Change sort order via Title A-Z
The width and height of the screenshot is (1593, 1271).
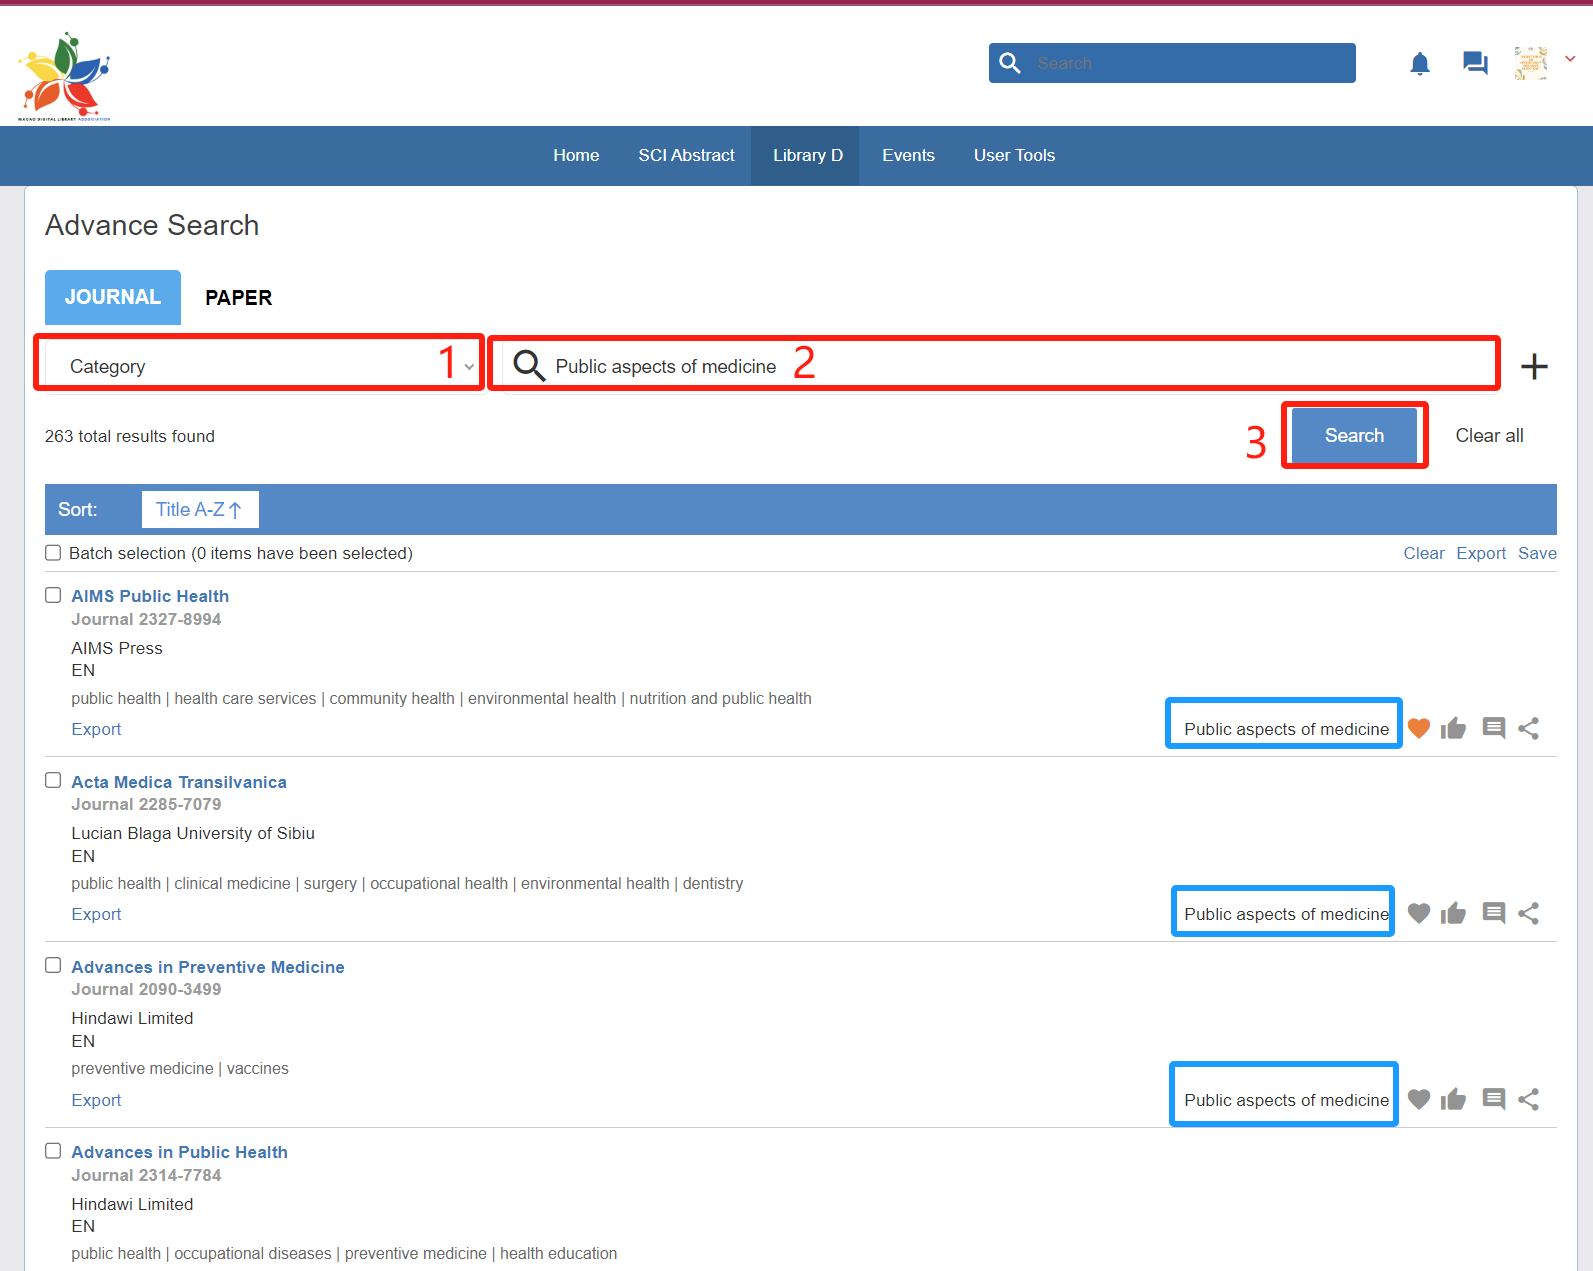199,510
